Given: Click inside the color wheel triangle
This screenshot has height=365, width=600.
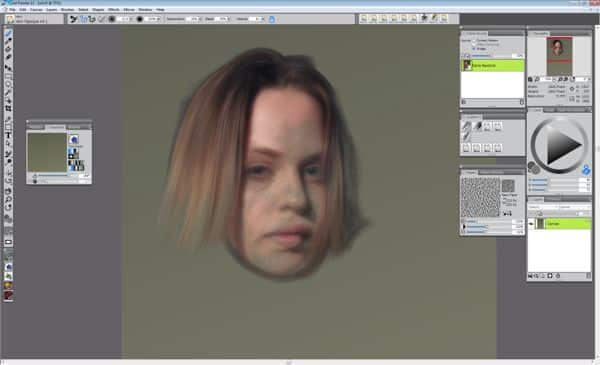Looking at the screenshot, I should coord(562,146).
